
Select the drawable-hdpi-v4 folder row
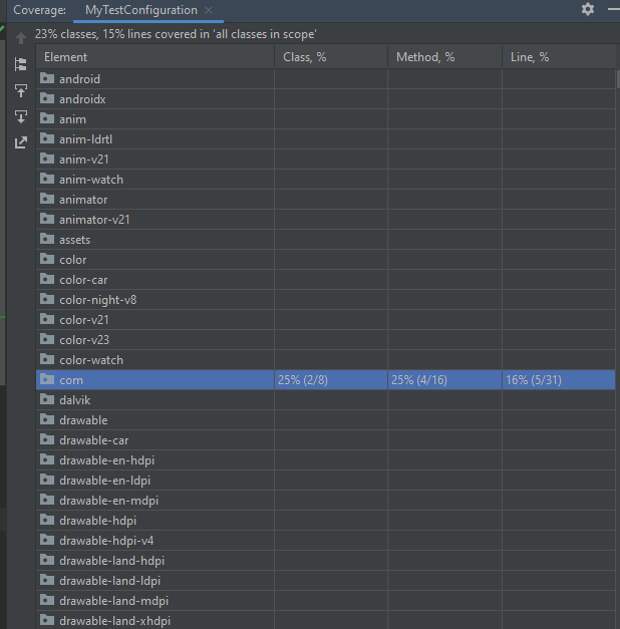click(326, 540)
